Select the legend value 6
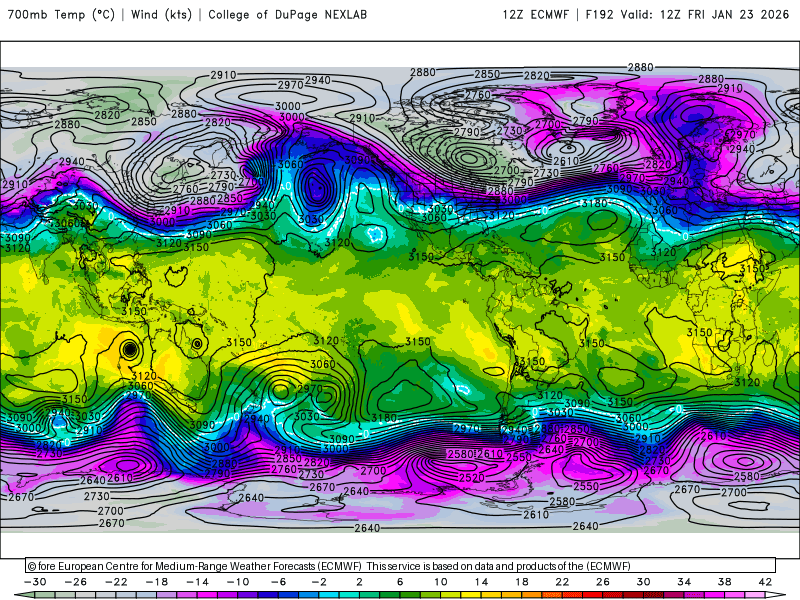The image size is (800, 600). (x=400, y=582)
